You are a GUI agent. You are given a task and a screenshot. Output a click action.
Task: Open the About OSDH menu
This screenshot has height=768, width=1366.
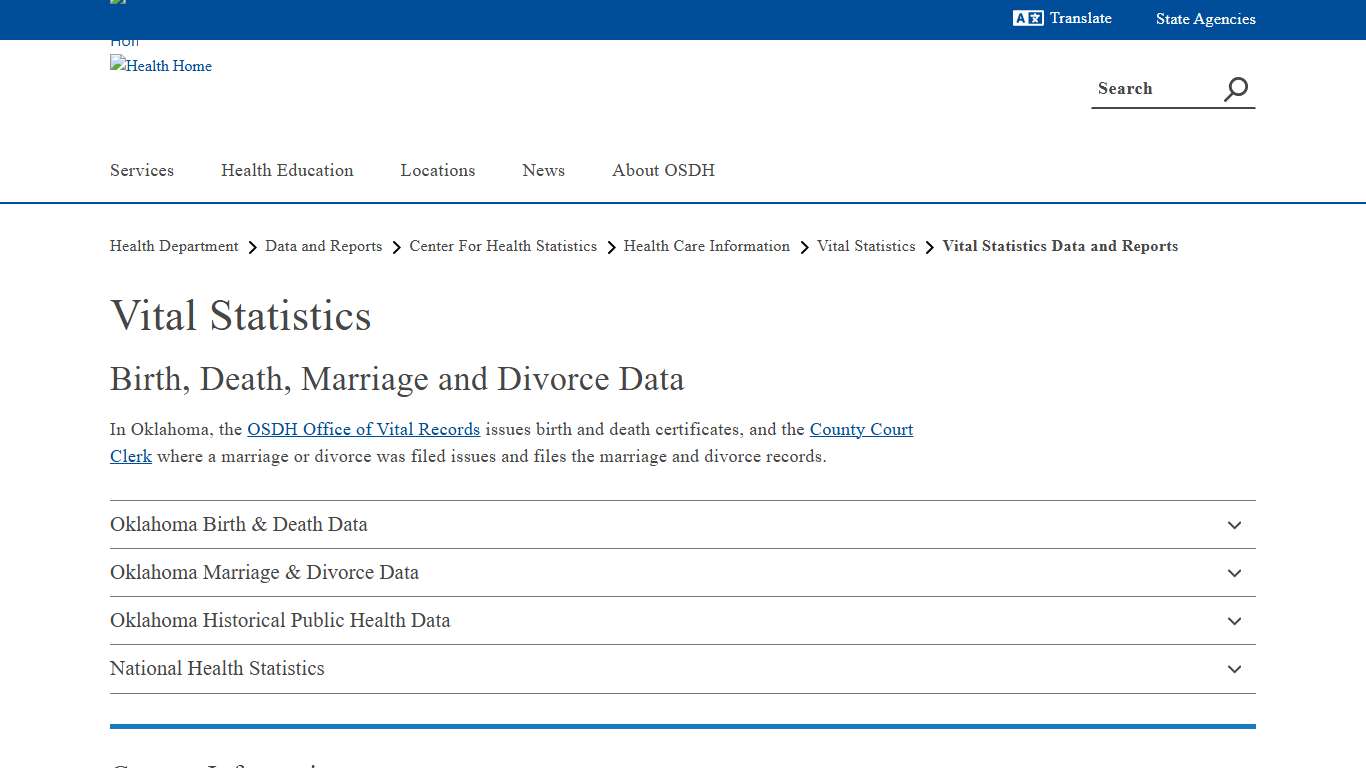click(663, 170)
